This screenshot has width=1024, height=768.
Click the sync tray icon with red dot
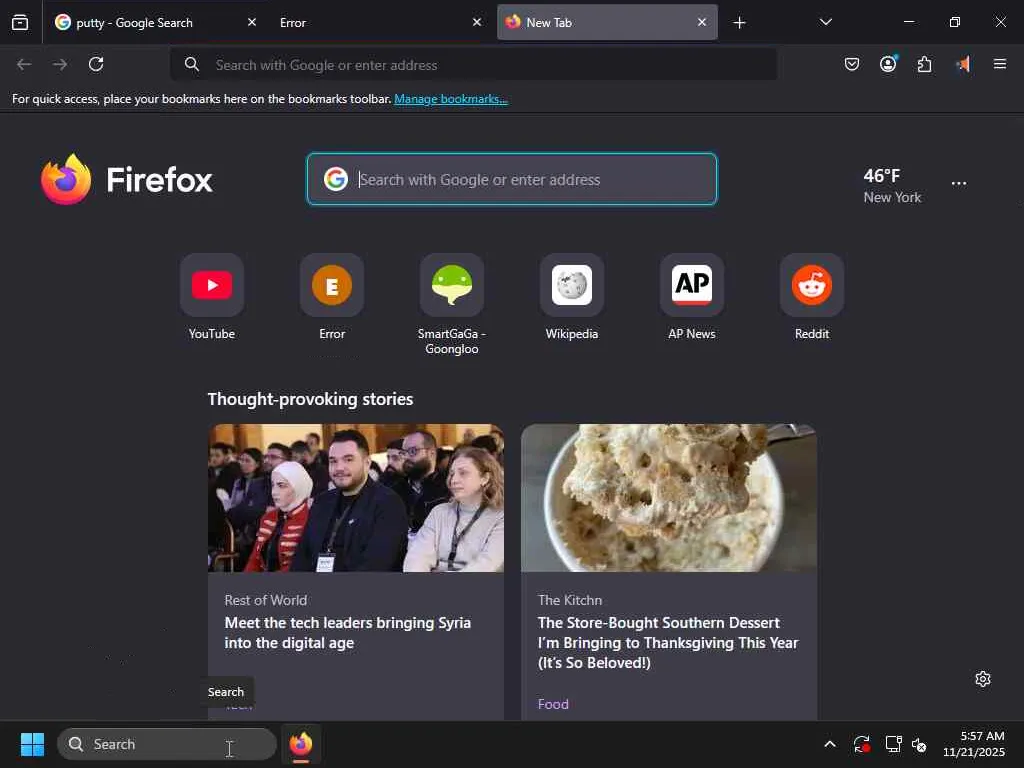tap(861, 744)
